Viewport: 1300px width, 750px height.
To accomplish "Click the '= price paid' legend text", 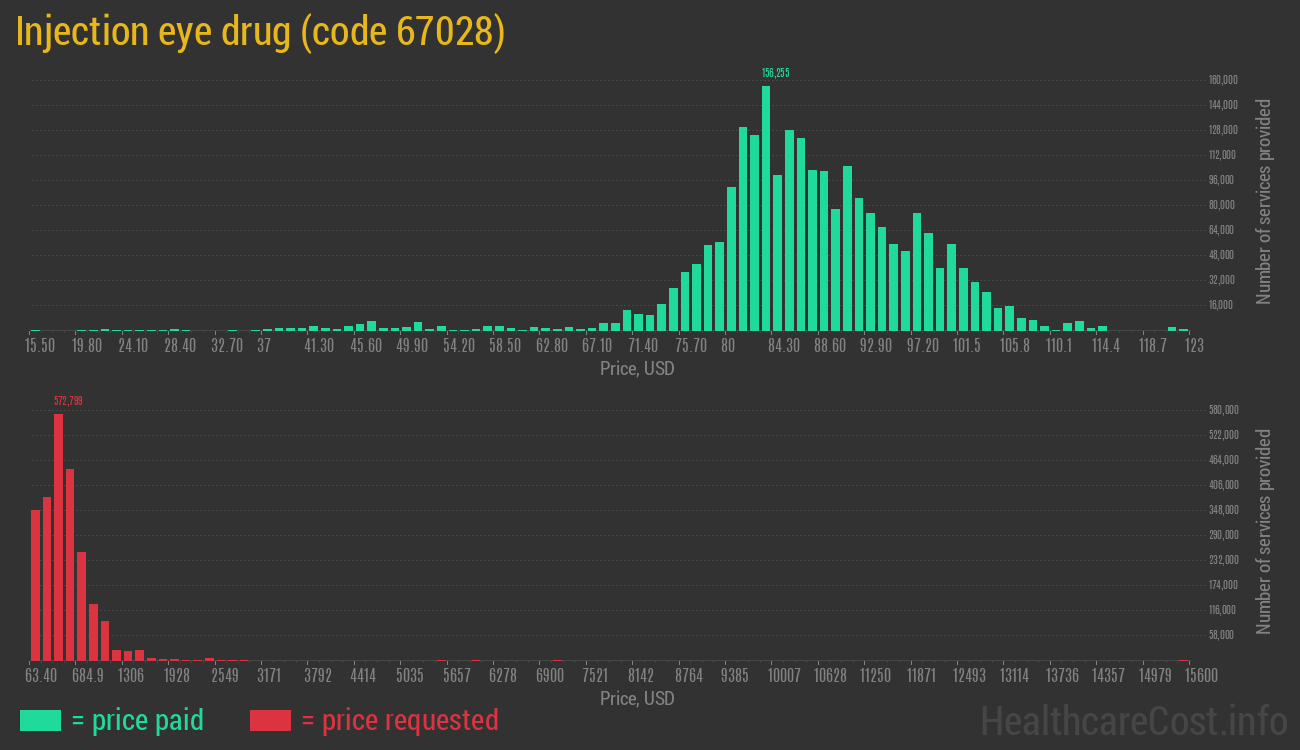I will point(138,720).
